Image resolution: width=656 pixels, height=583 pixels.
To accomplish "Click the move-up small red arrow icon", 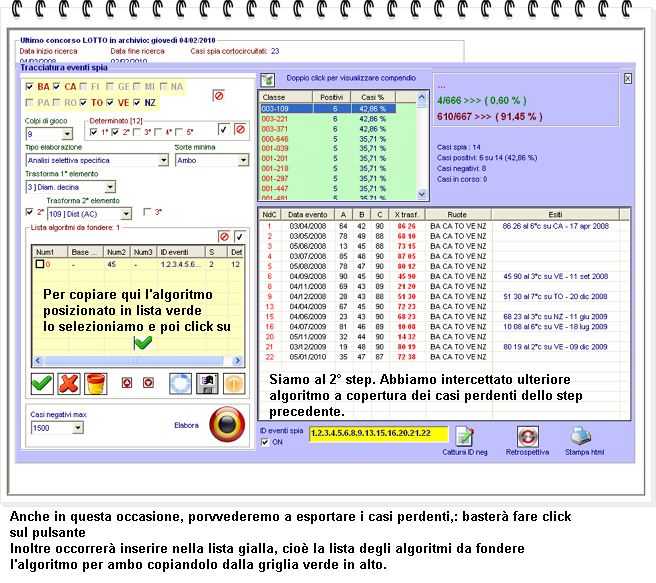I will pyautogui.click(x=127, y=382).
